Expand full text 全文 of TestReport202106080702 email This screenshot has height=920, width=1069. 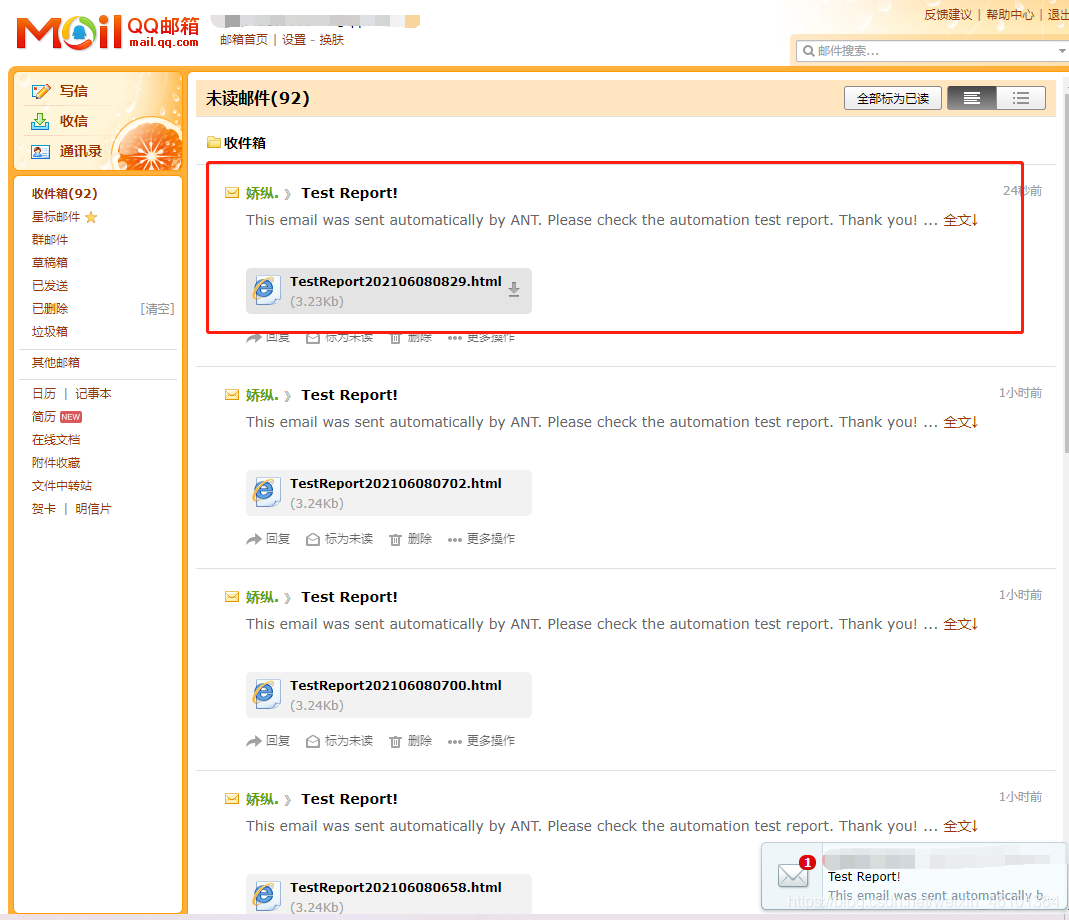(x=961, y=421)
